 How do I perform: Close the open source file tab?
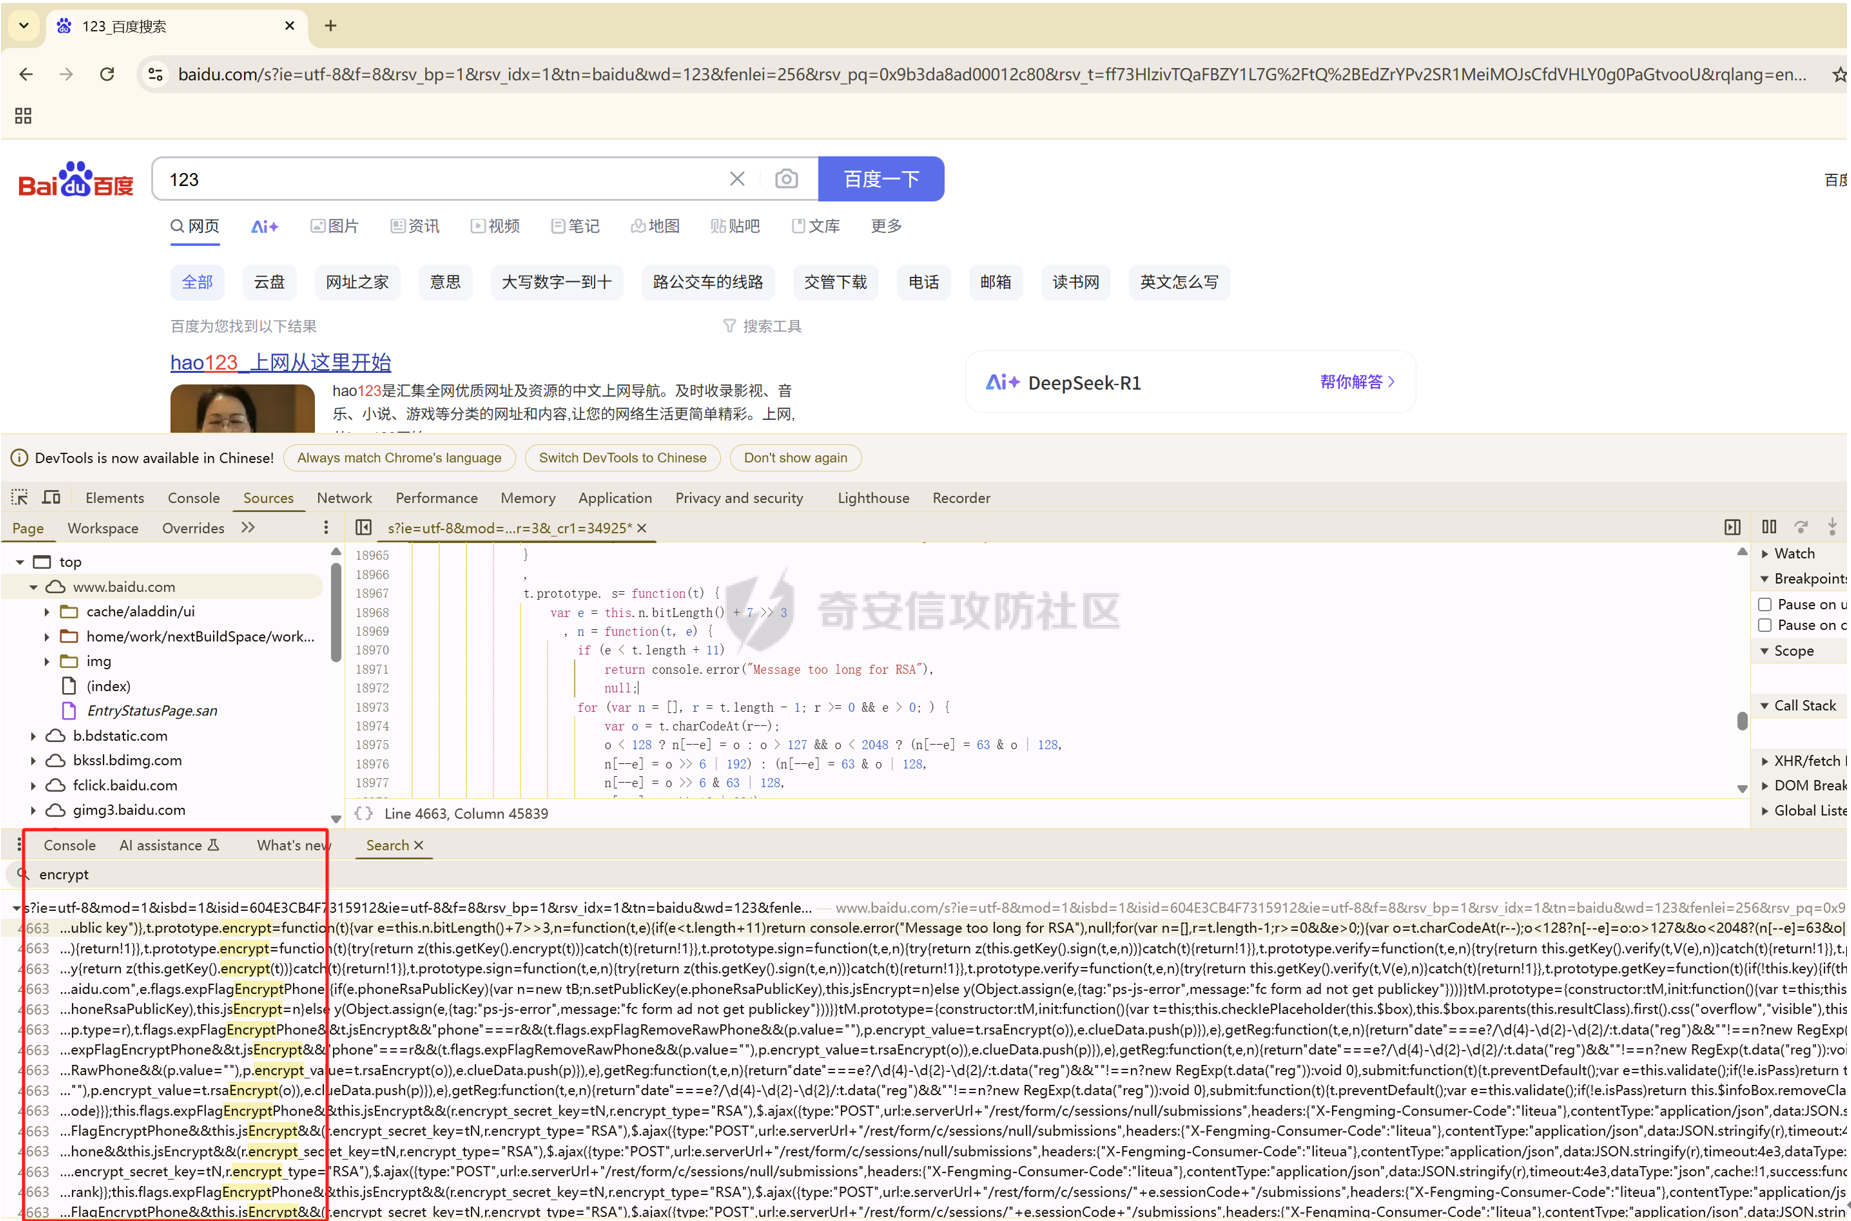click(642, 528)
